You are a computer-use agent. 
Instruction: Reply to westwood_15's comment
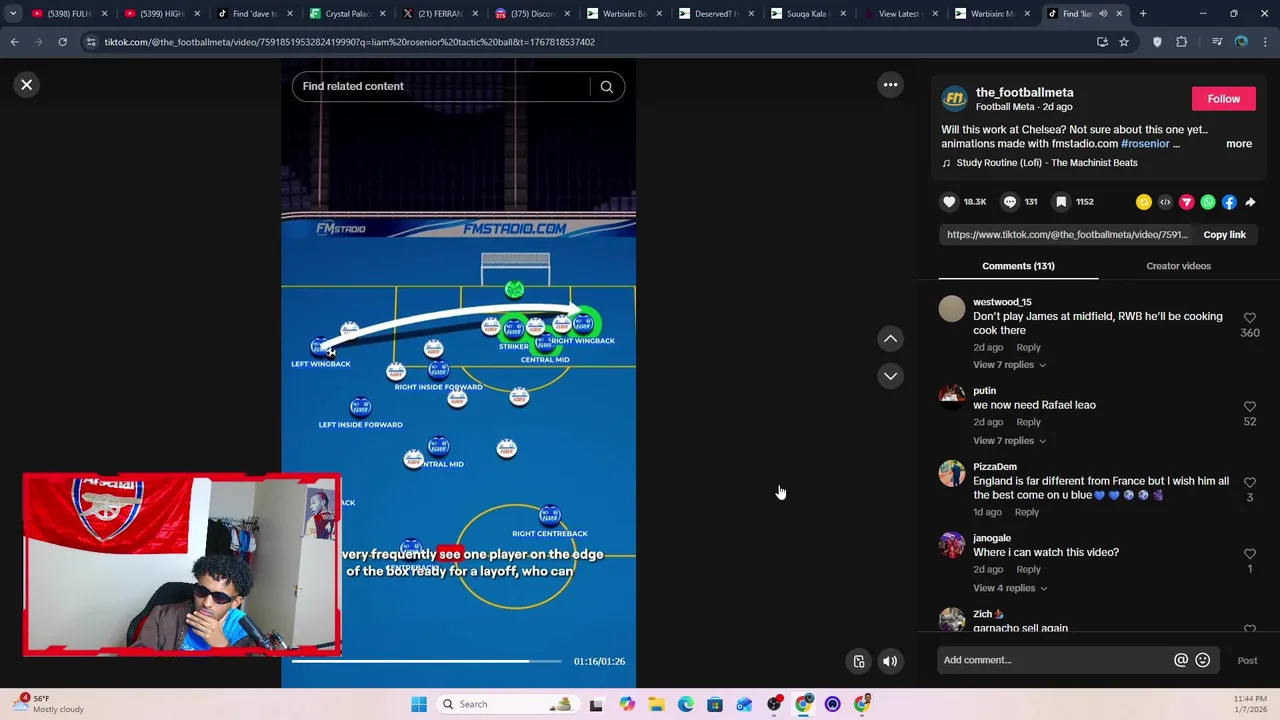click(x=1028, y=348)
